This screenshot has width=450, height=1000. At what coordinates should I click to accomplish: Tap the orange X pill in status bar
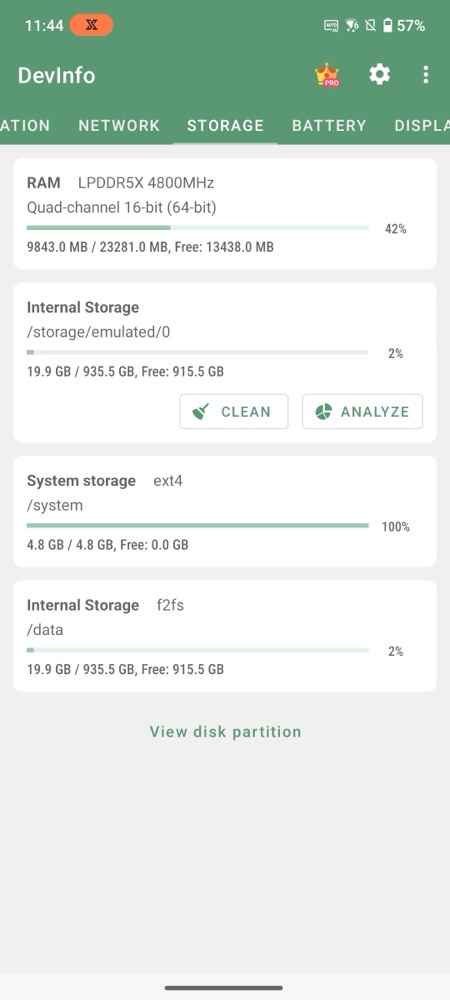(x=92, y=26)
